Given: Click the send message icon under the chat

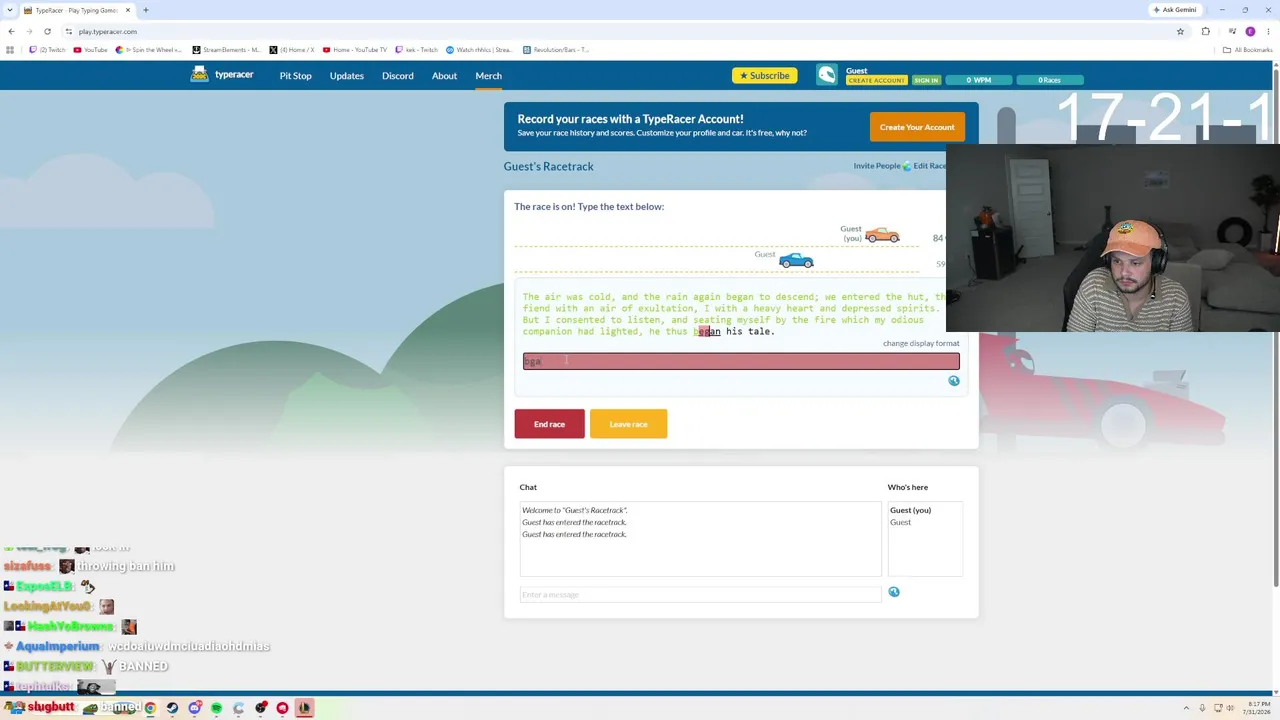Looking at the screenshot, I should tap(894, 592).
